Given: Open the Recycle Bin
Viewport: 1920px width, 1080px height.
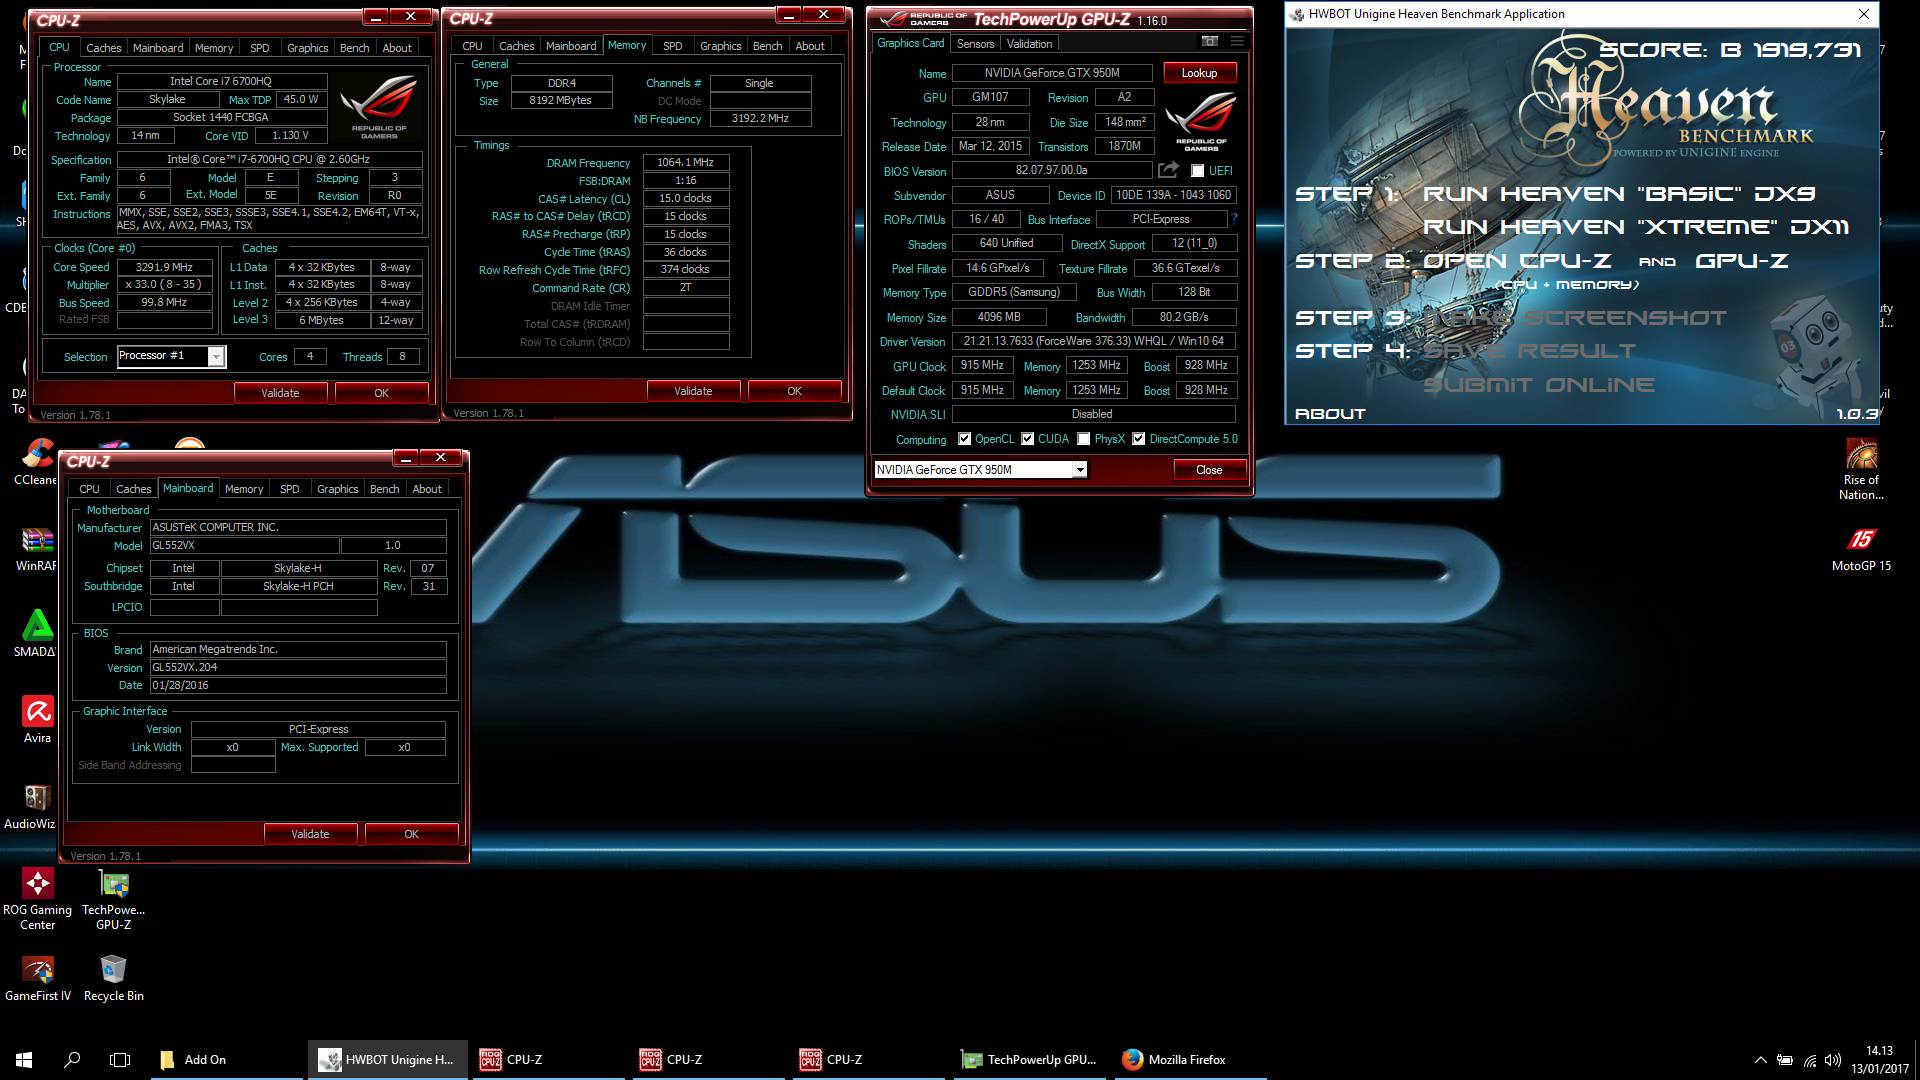Looking at the screenshot, I should tap(114, 978).
